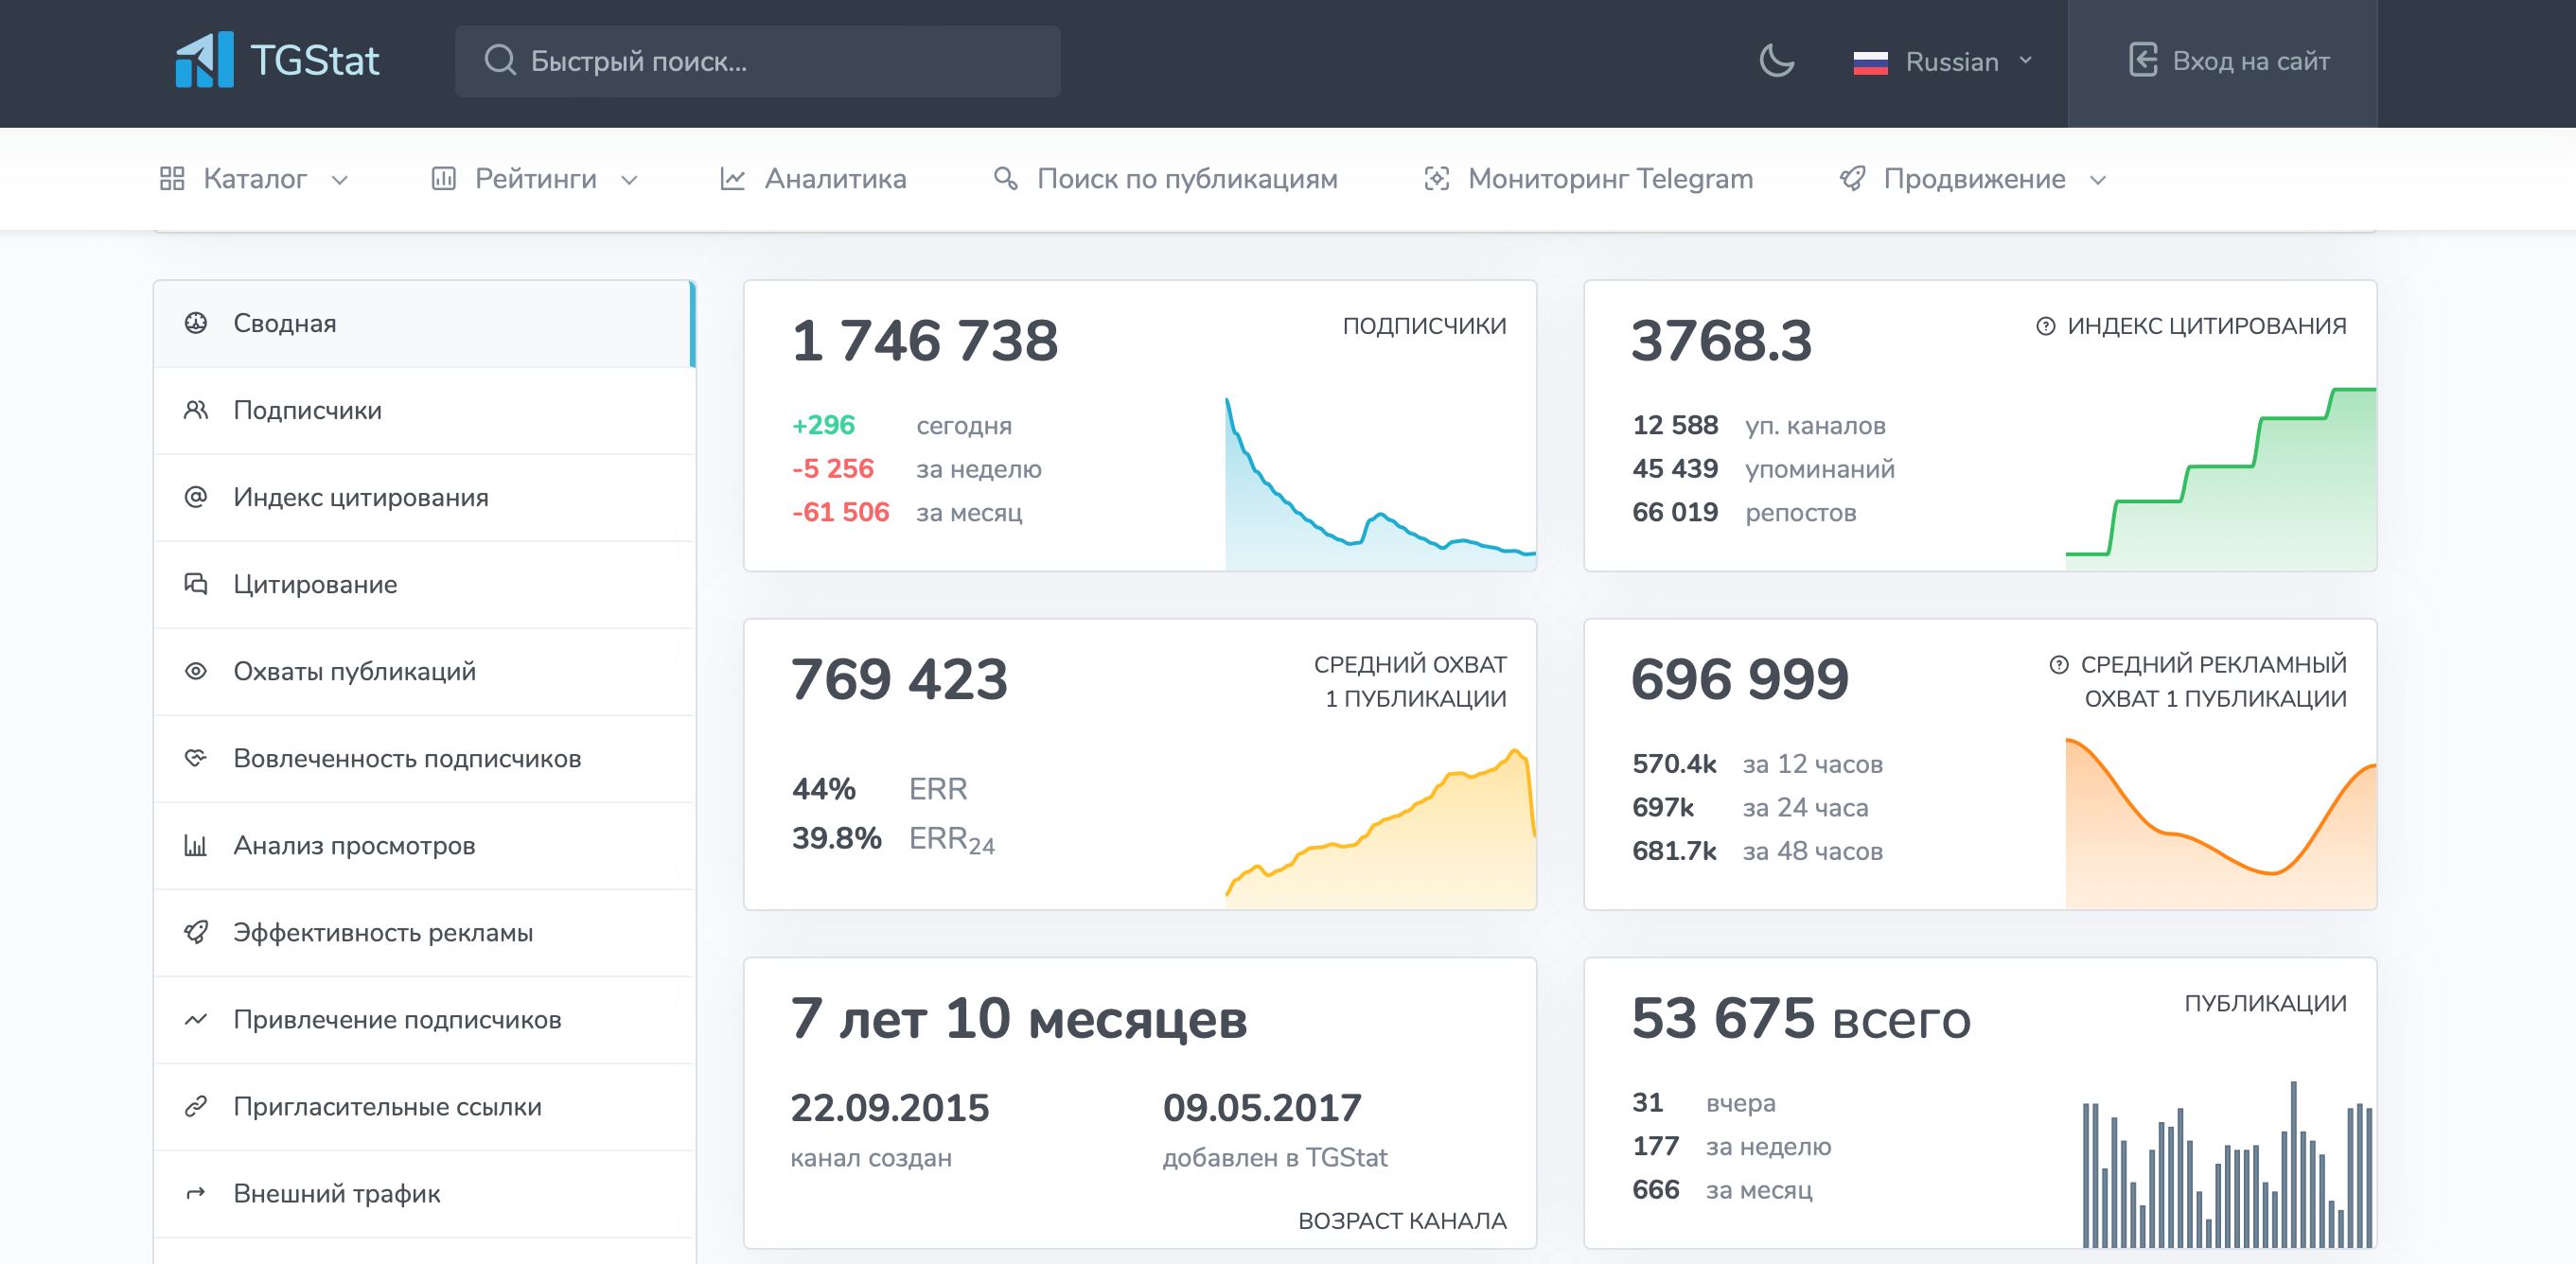
Task: Click the 39.8% ERR24 value
Action: [837, 838]
